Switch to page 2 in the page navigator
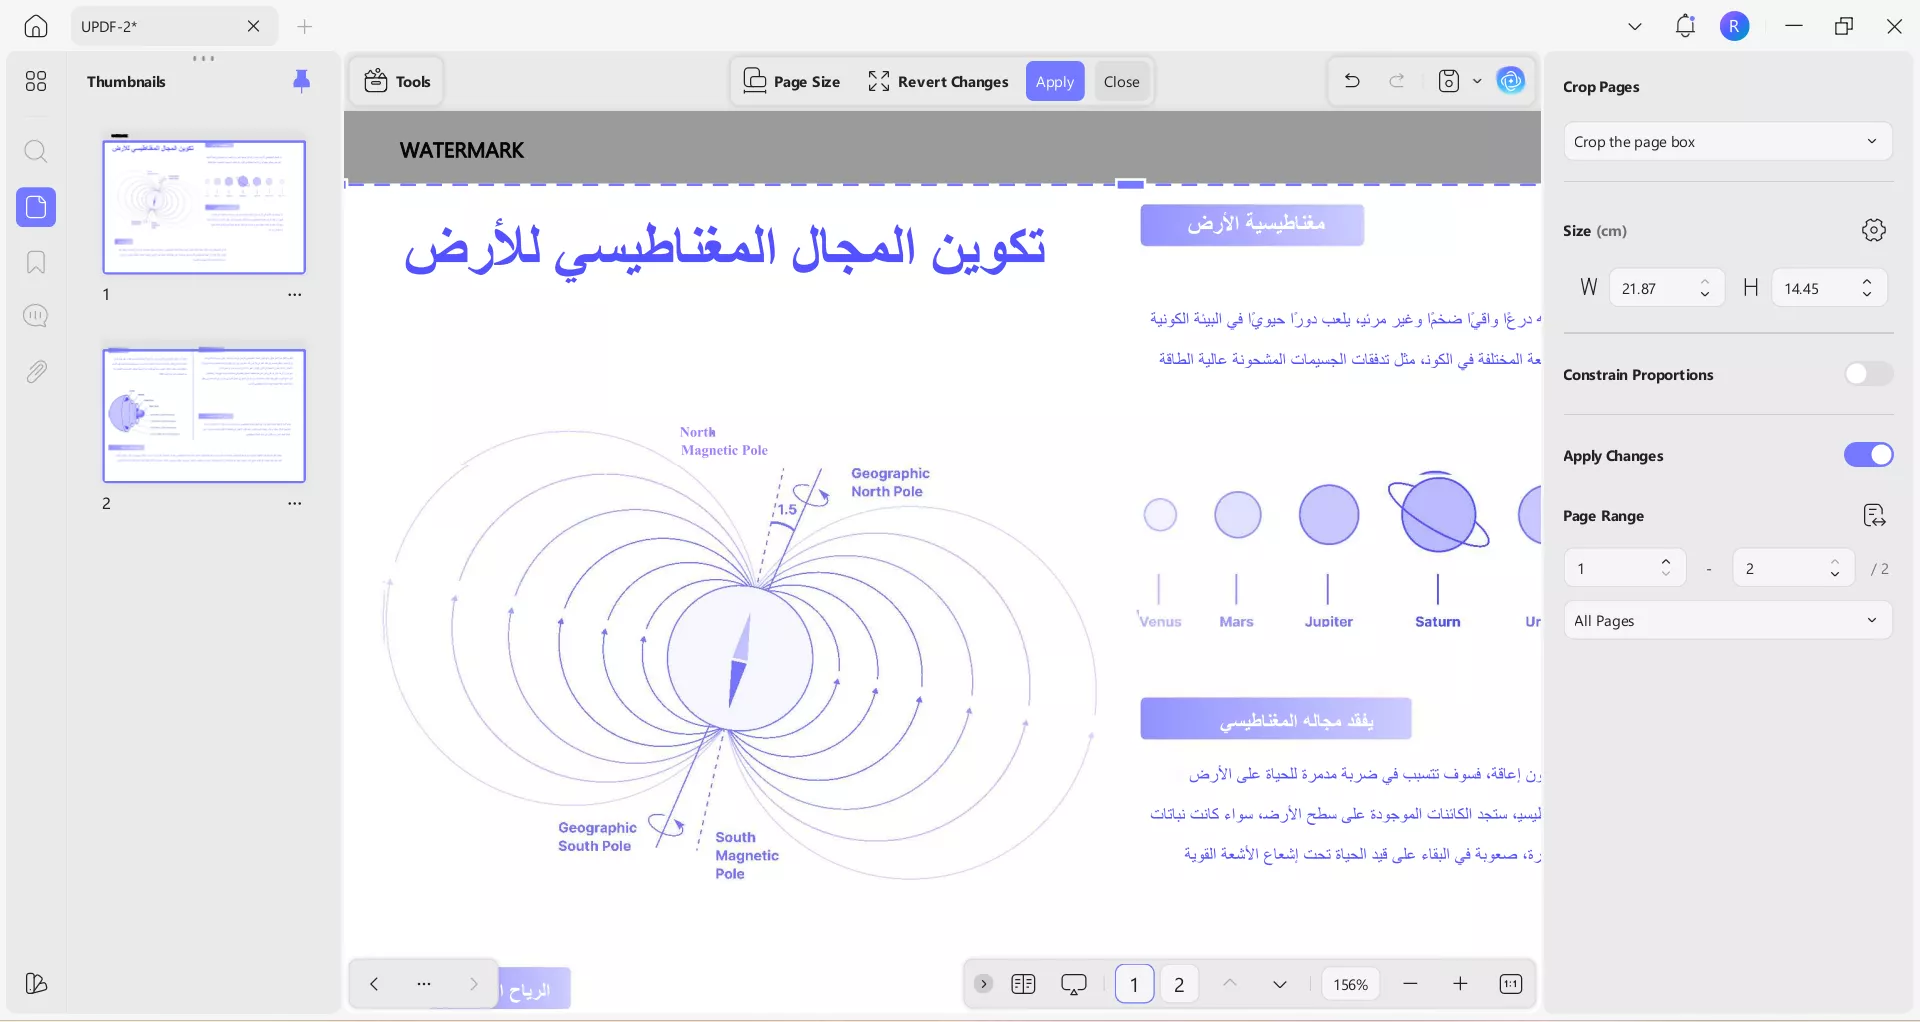Screen dimensions: 1920x1022 click(x=1179, y=984)
